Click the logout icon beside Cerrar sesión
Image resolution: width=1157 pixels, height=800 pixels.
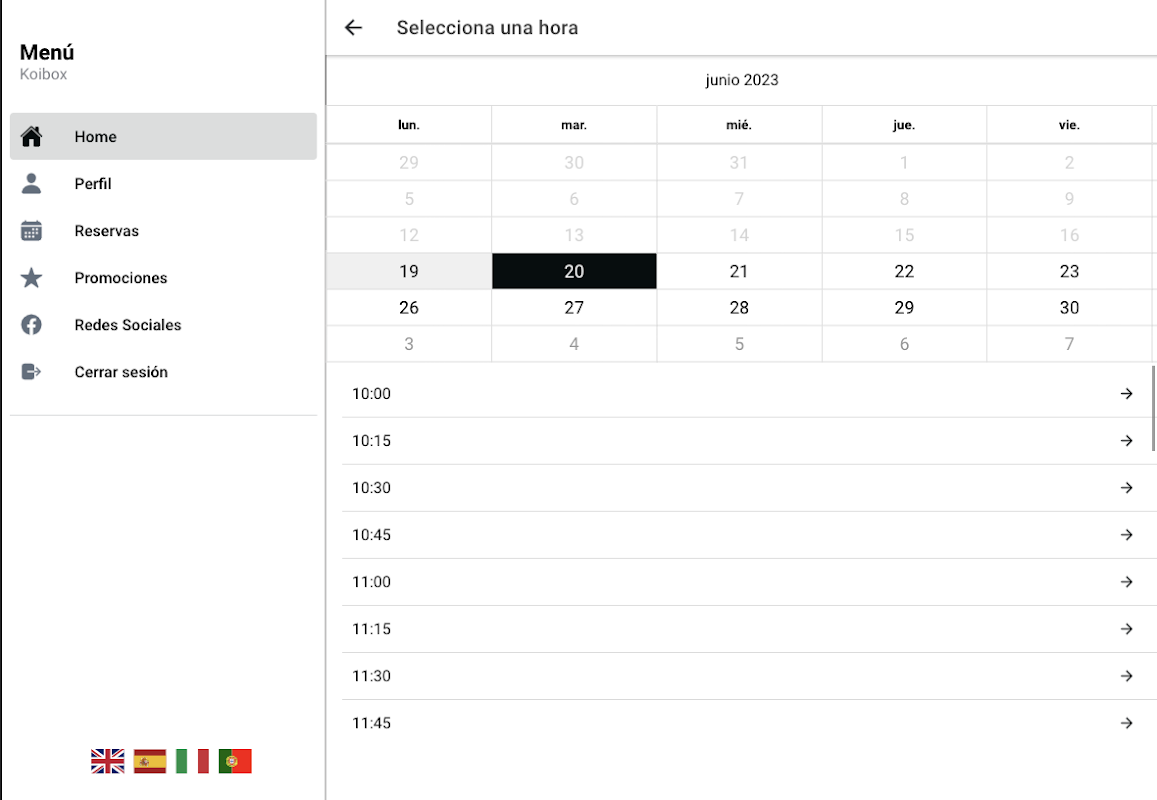(31, 371)
